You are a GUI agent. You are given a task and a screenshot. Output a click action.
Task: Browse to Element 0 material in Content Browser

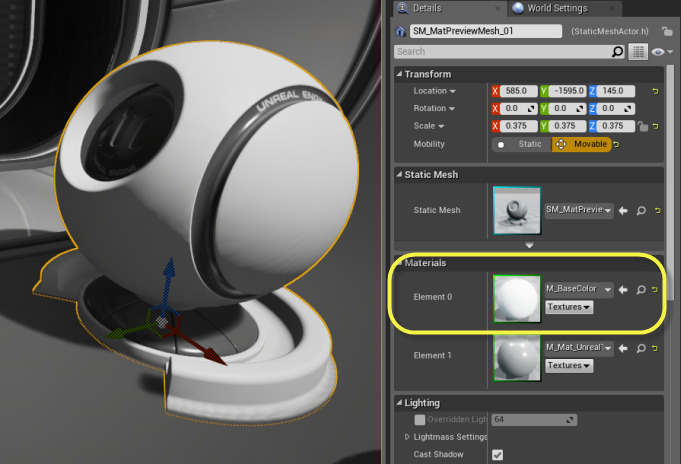[639, 290]
